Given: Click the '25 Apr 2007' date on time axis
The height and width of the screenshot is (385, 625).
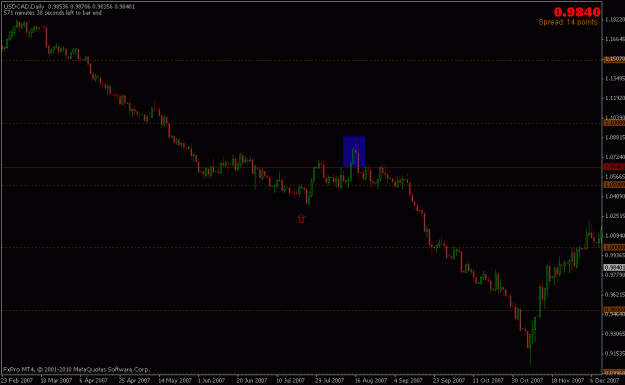Looking at the screenshot, I should (134, 381).
